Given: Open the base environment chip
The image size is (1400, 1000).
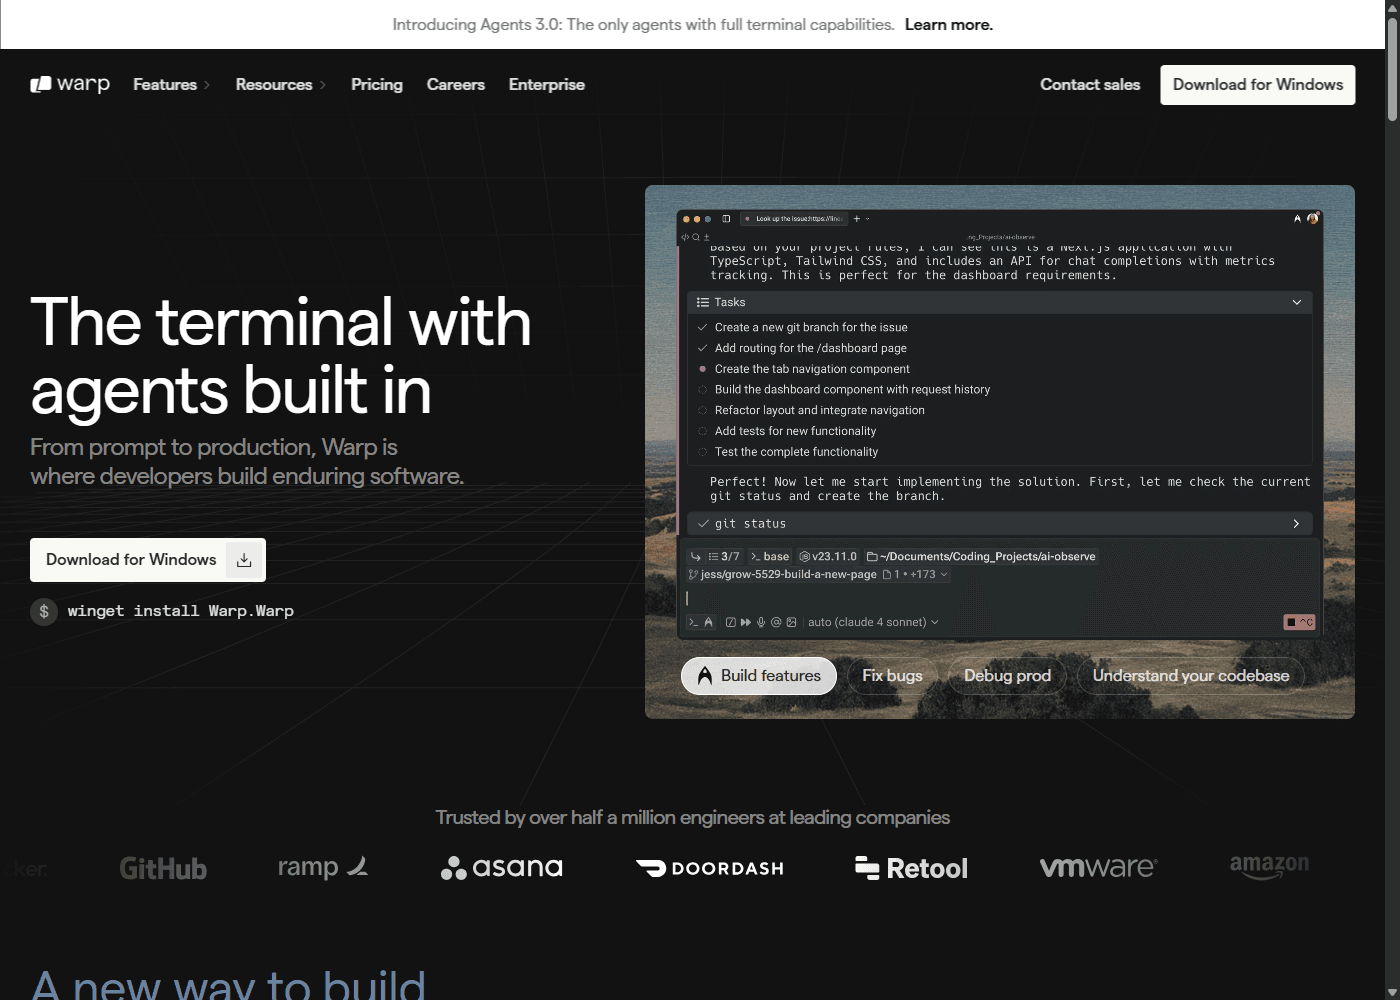Looking at the screenshot, I should pos(770,557).
